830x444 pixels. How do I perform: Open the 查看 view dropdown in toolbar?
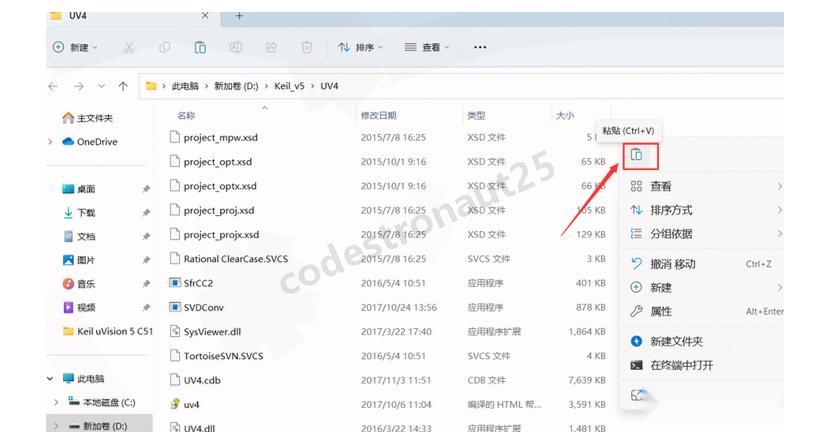coord(427,48)
